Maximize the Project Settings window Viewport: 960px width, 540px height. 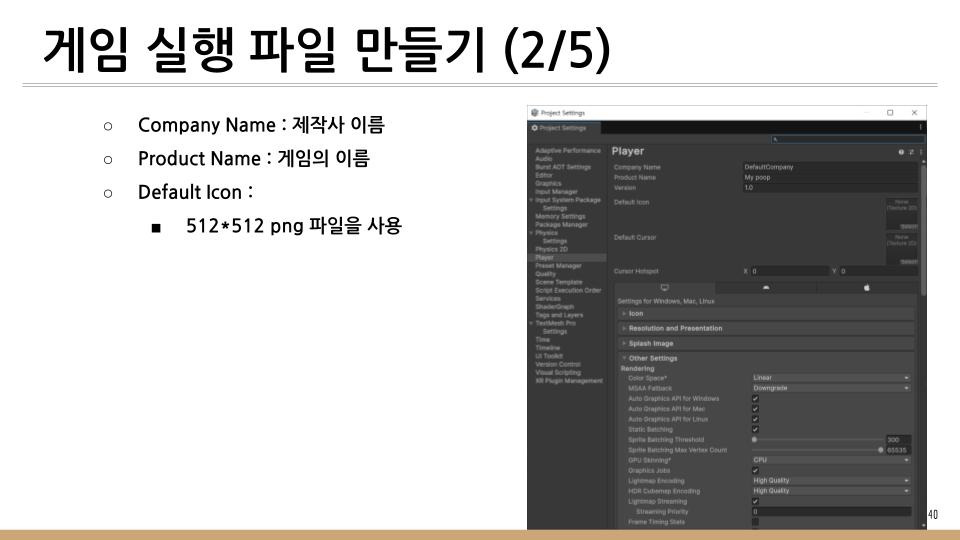[x=890, y=113]
